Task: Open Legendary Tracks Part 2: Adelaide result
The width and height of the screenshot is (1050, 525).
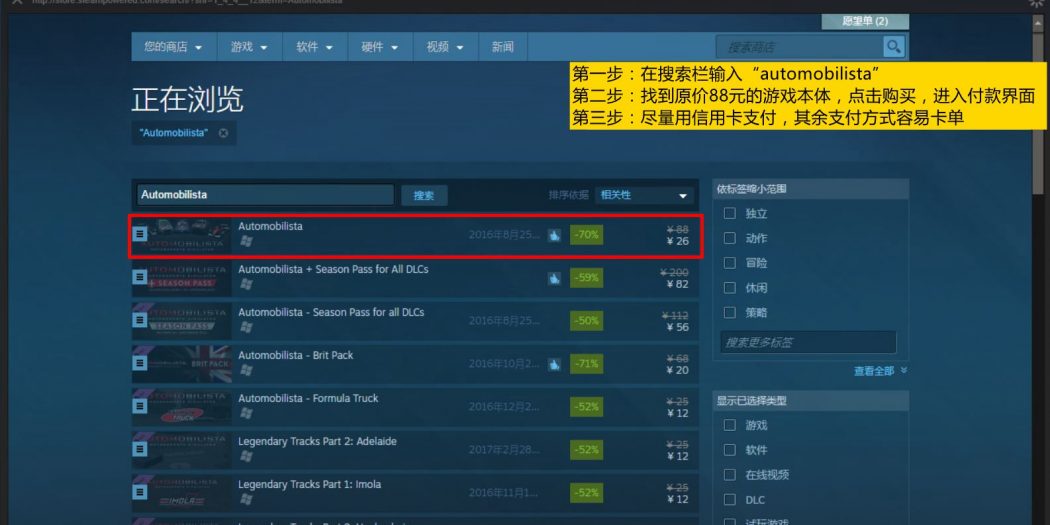Action: pyautogui.click(x=317, y=441)
